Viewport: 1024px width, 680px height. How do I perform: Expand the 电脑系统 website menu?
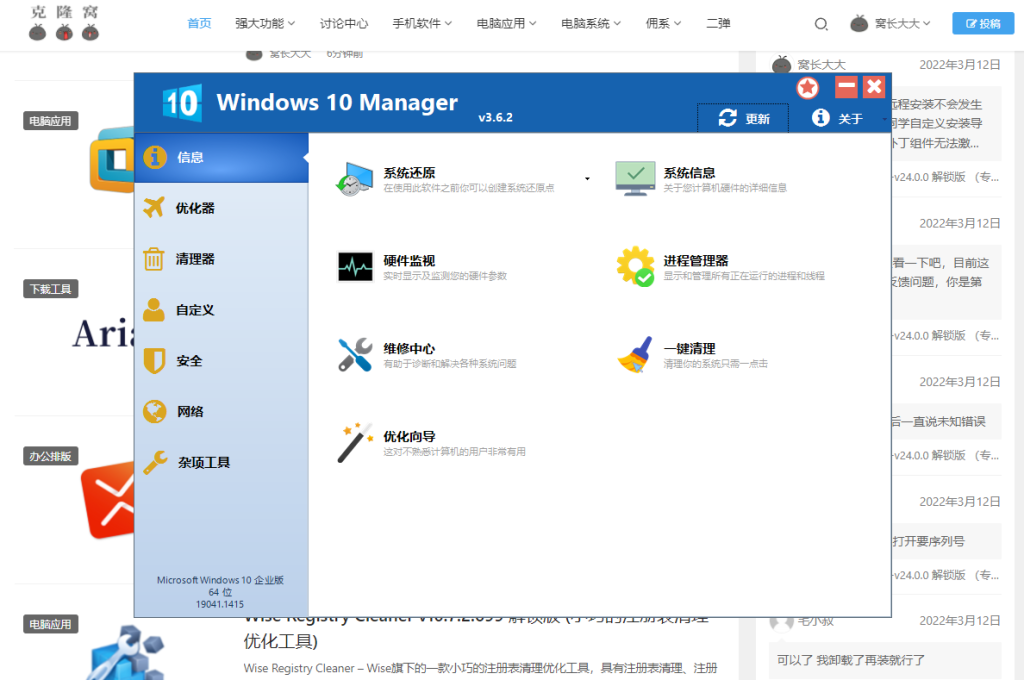590,24
